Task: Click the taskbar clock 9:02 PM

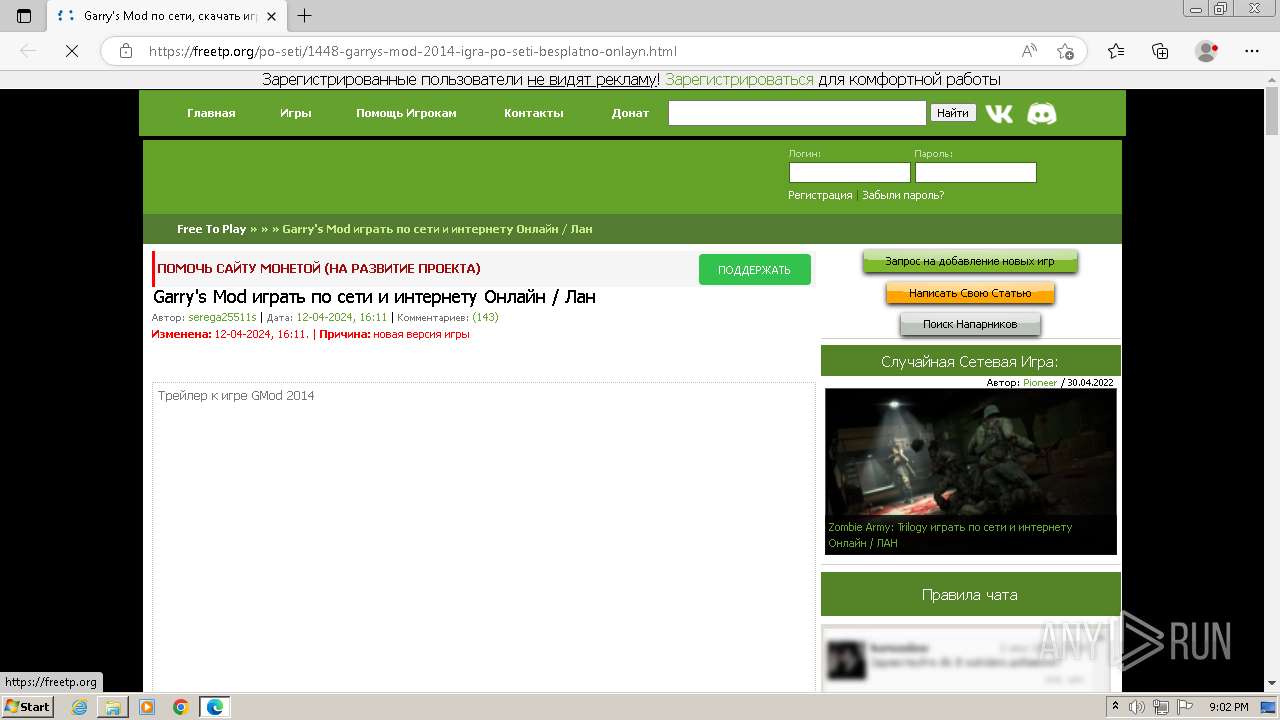Action: [1228, 707]
